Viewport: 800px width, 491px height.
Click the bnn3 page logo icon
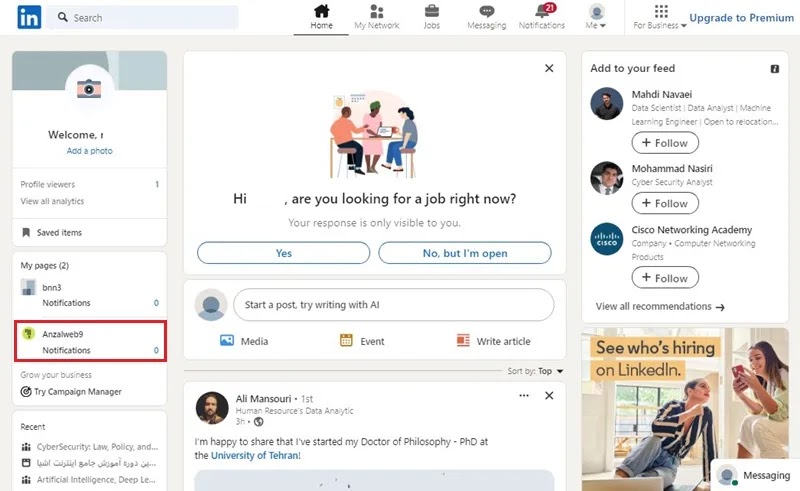click(x=28, y=287)
